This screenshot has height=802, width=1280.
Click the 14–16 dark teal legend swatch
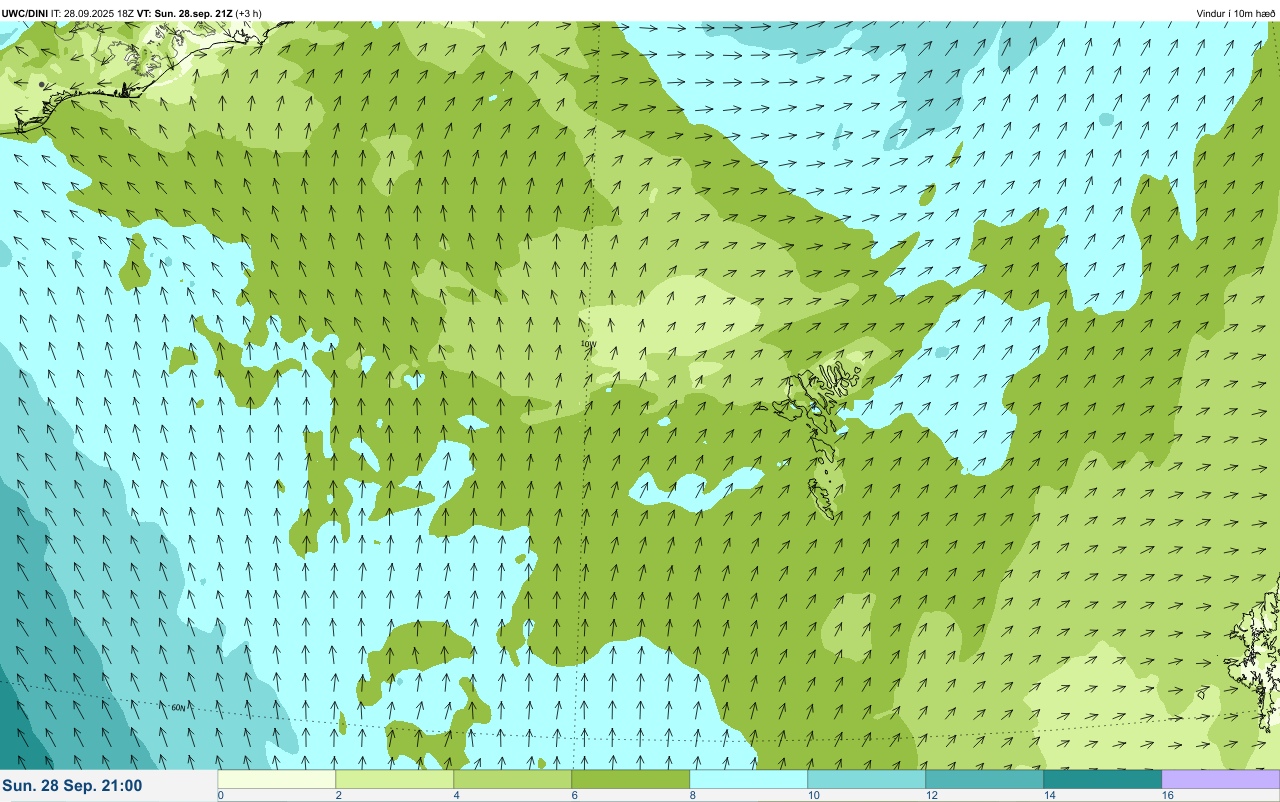click(x=1103, y=779)
